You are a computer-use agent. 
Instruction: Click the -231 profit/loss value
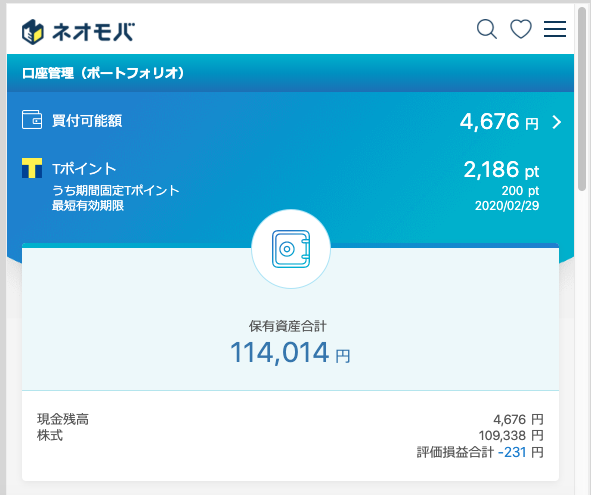(x=512, y=452)
